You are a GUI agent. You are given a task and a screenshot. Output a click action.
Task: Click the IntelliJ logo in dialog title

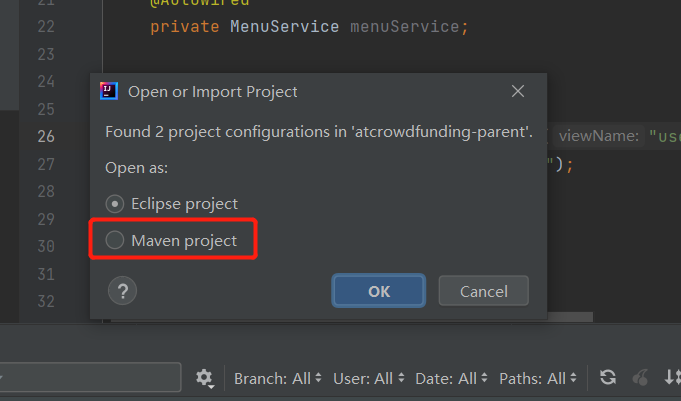point(109,92)
